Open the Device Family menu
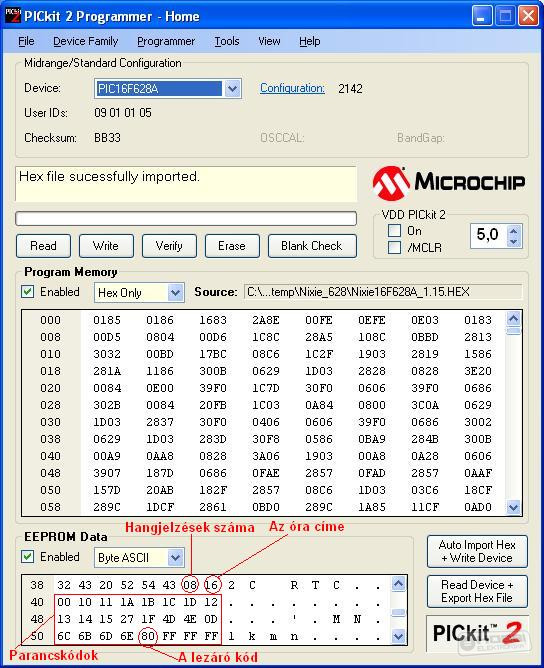The image size is (544, 668). (85, 41)
